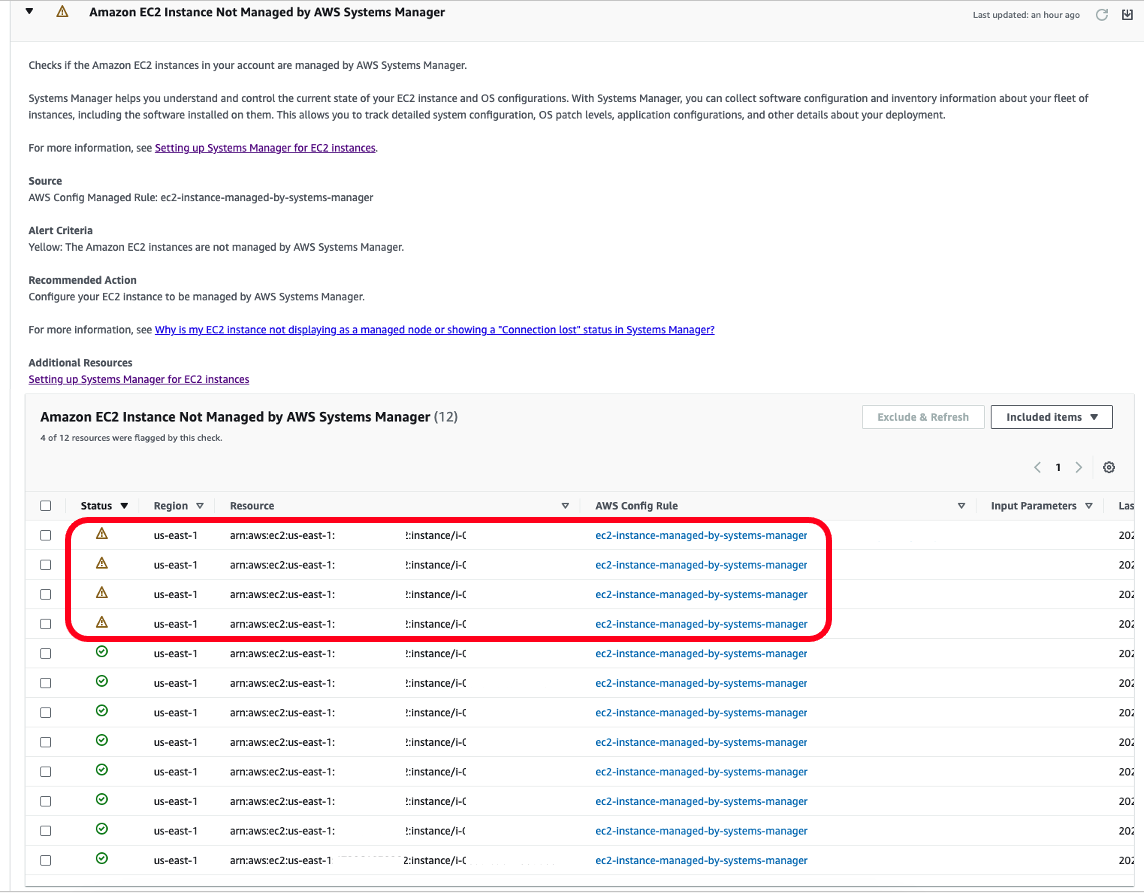Check the box for the second warning-status row
Image resolution: width=1144 pixels, height=893 pixels.
tap(46, 565)
